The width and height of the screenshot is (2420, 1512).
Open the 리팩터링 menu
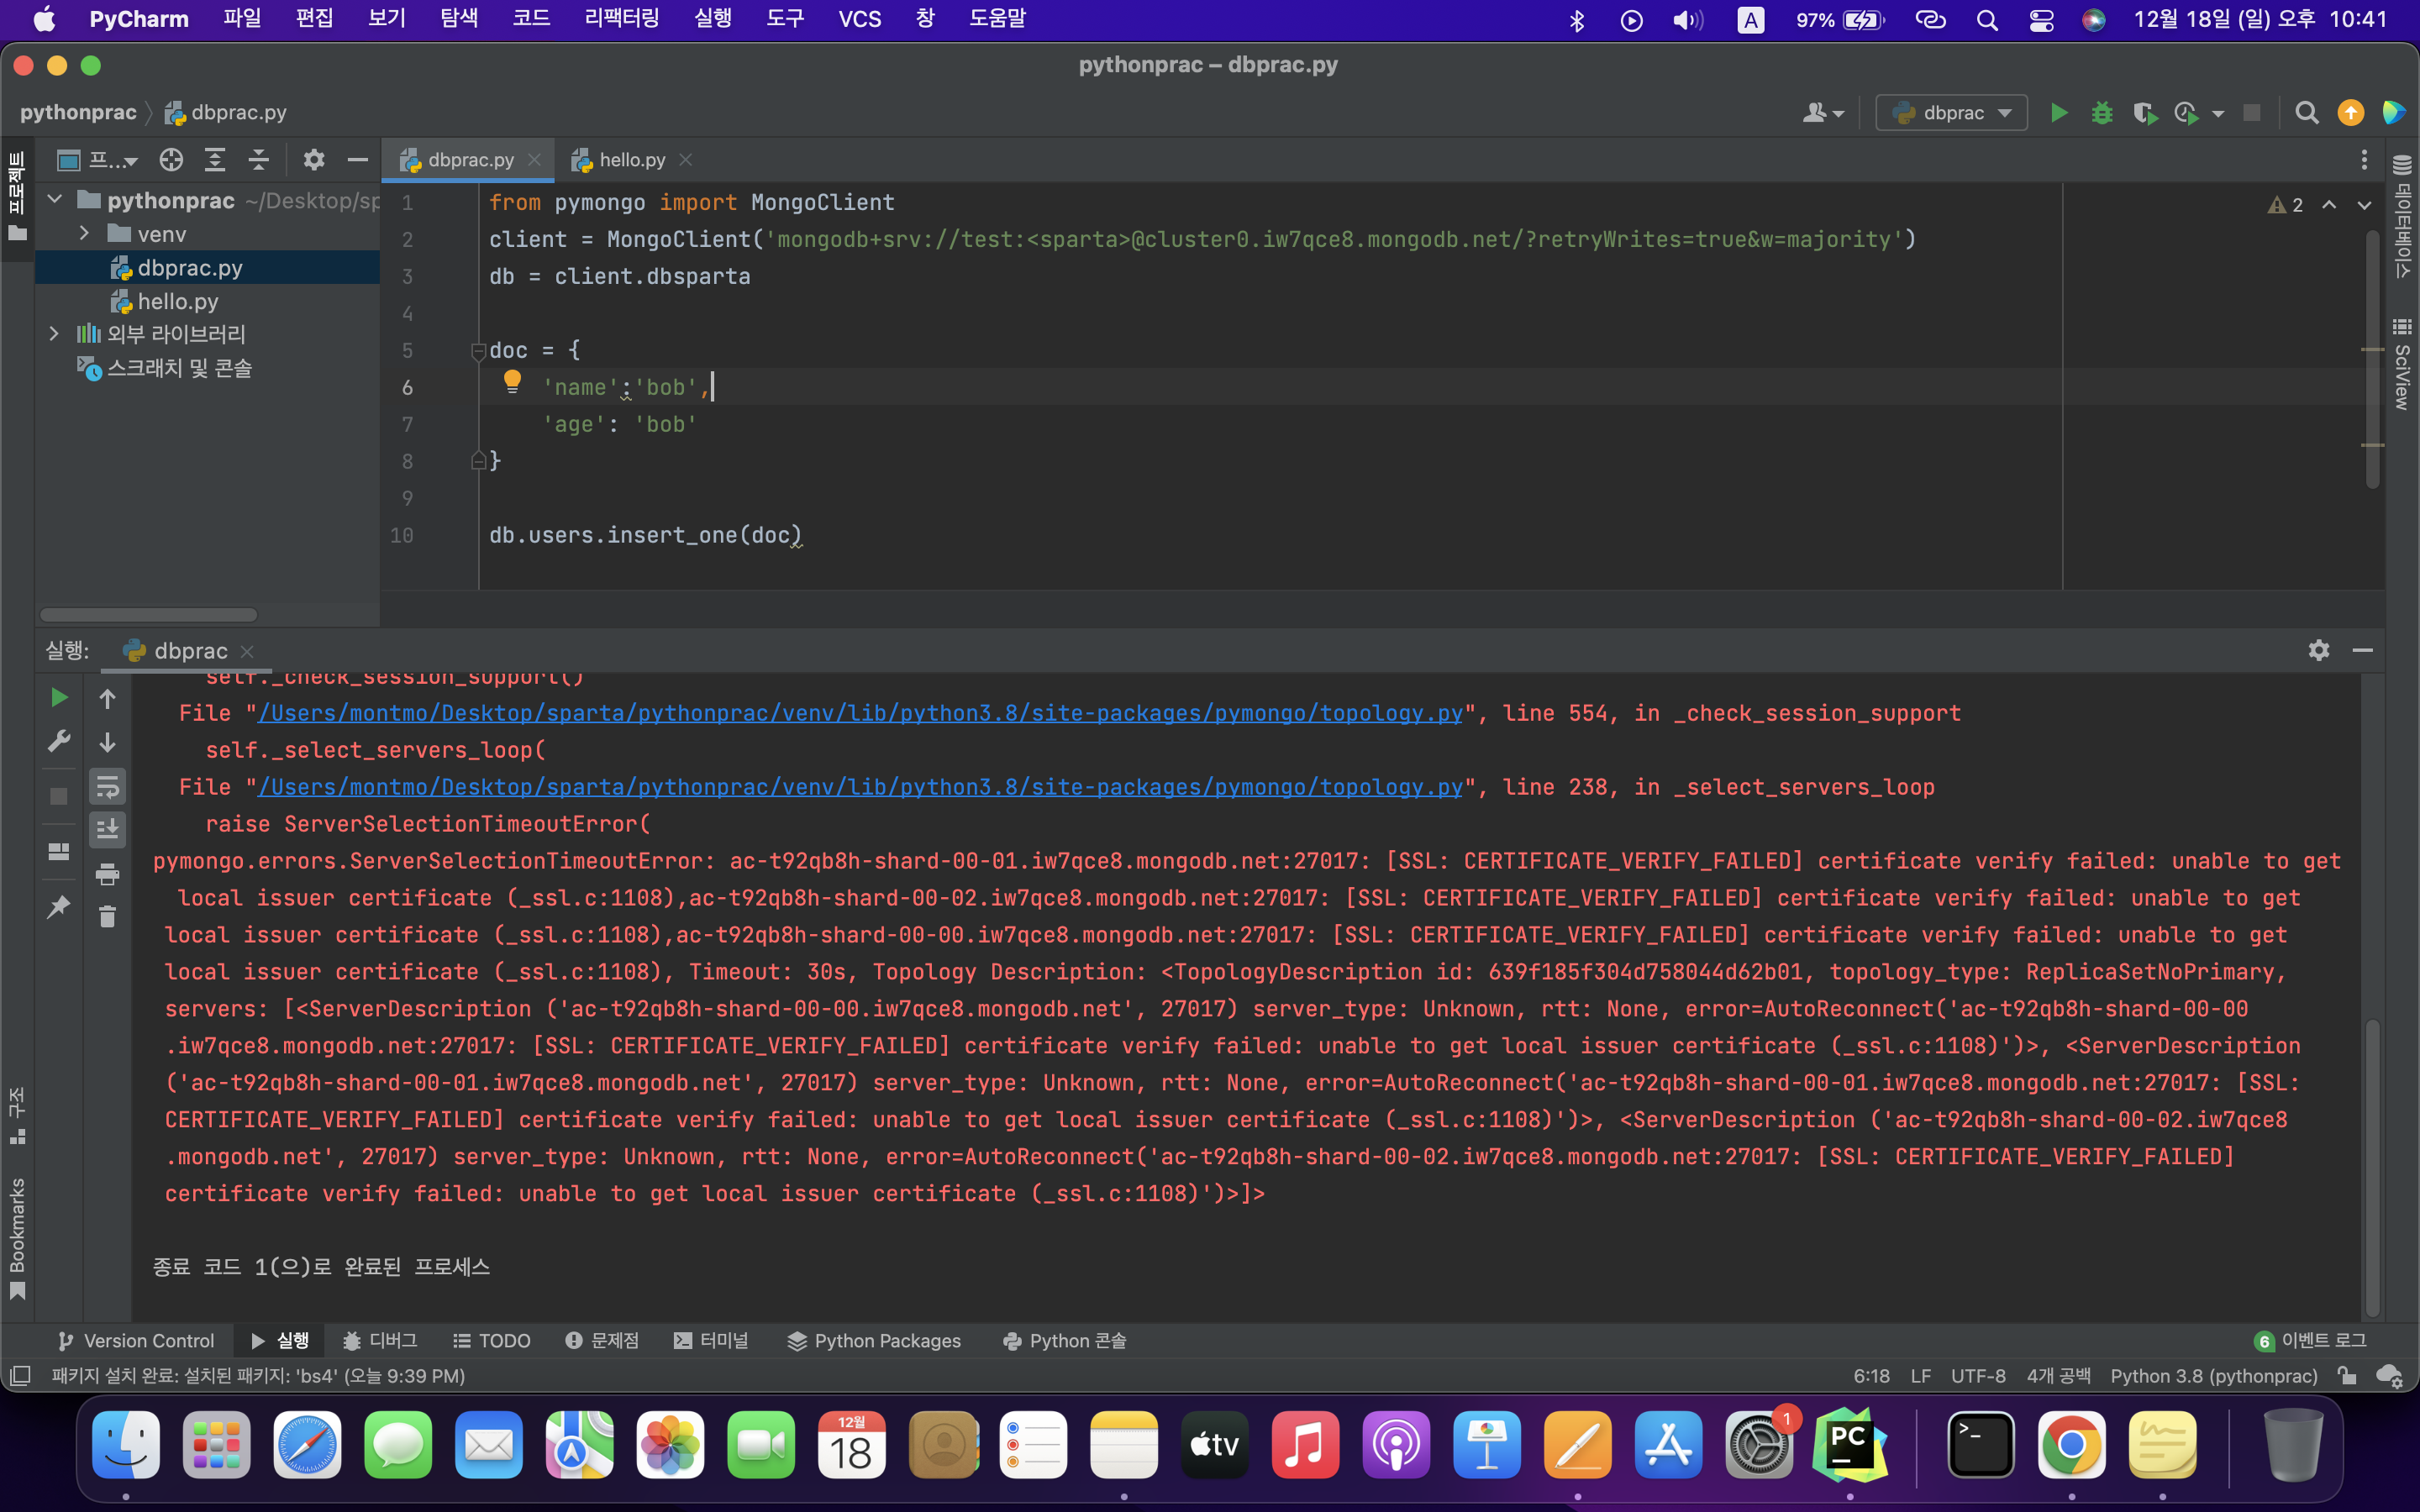[x=621, y=19]
